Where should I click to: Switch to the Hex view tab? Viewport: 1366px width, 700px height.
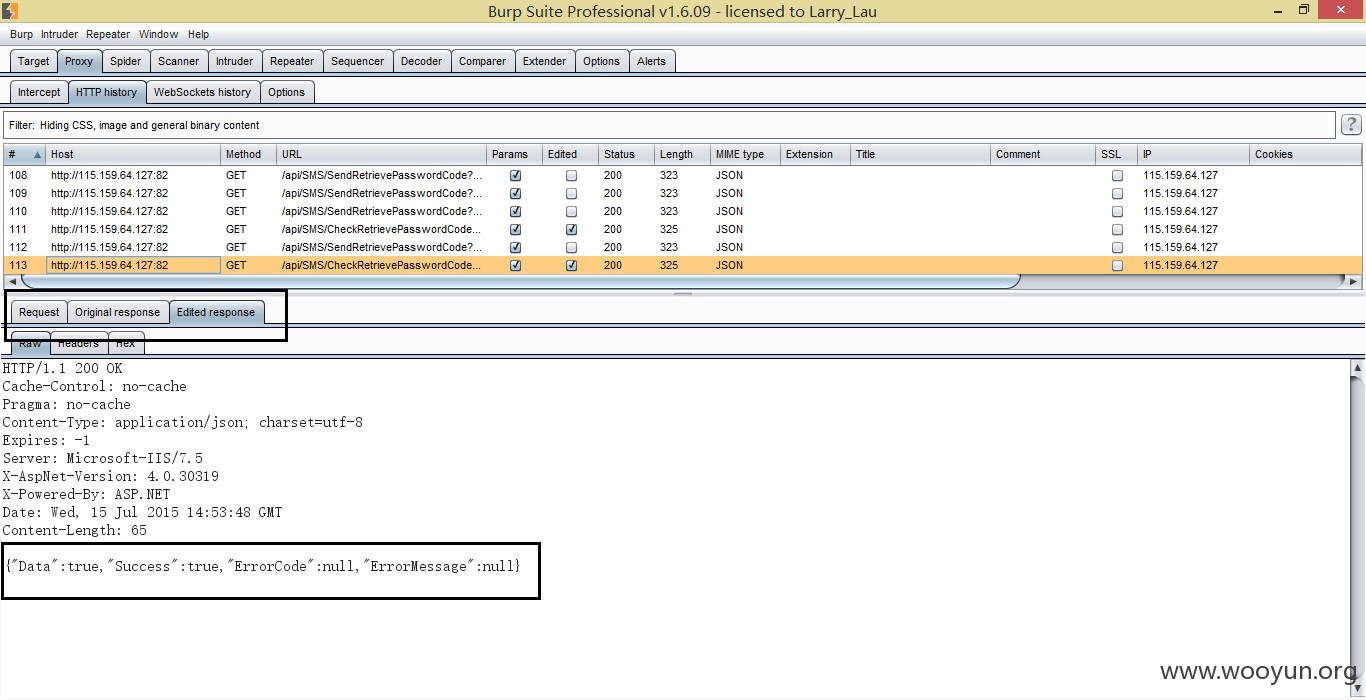(x=125, y=343)
